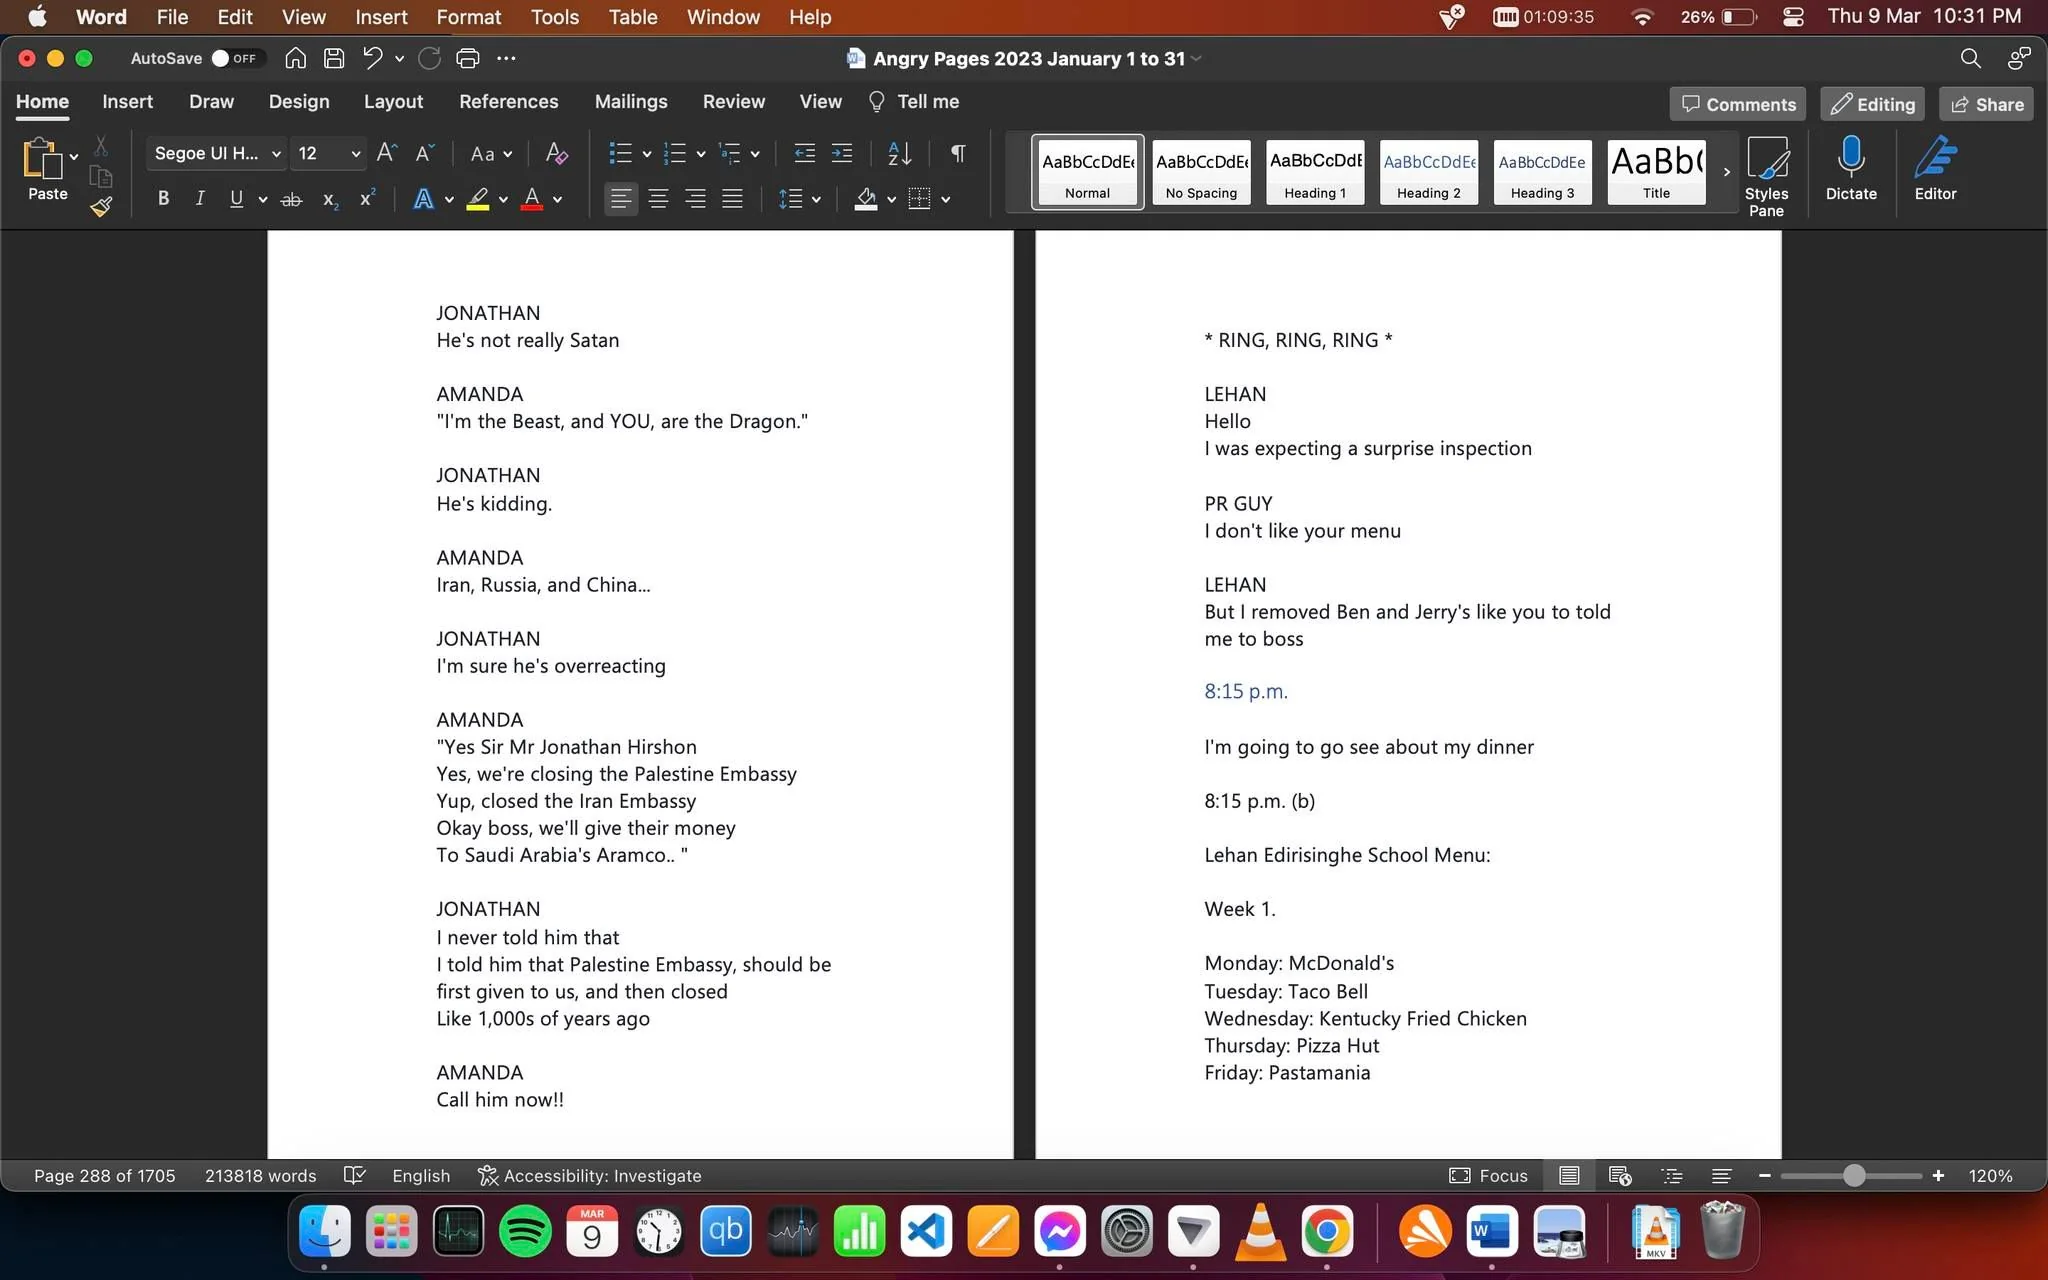The image size is (2048, 1280).
Task: Expand the styles gallery arrow
Action: coord(1726,172)
